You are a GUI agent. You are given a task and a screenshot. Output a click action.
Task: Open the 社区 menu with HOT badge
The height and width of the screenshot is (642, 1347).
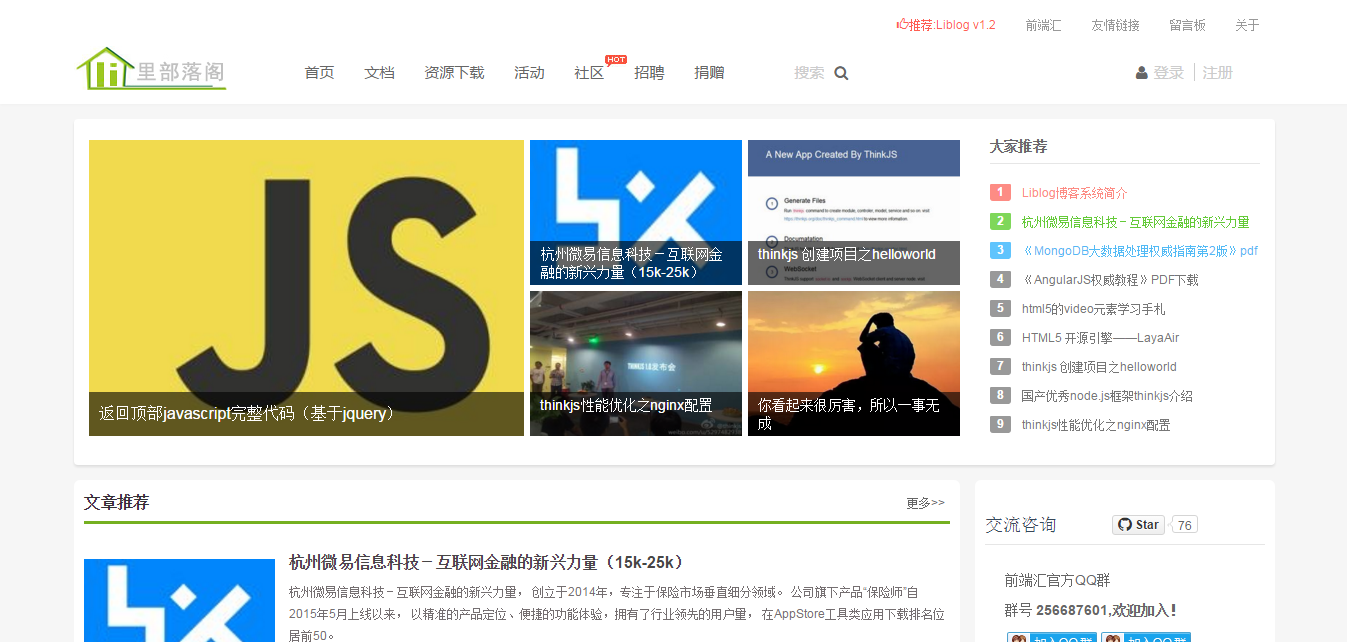point(589,73)
